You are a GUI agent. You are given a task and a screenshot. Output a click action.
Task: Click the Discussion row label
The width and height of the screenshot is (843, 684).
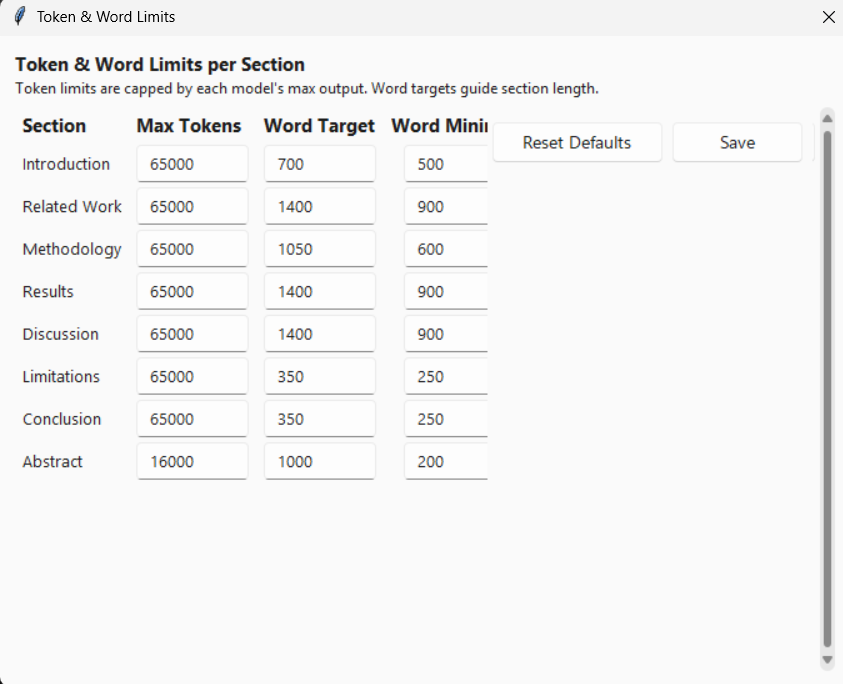[60, 334]
